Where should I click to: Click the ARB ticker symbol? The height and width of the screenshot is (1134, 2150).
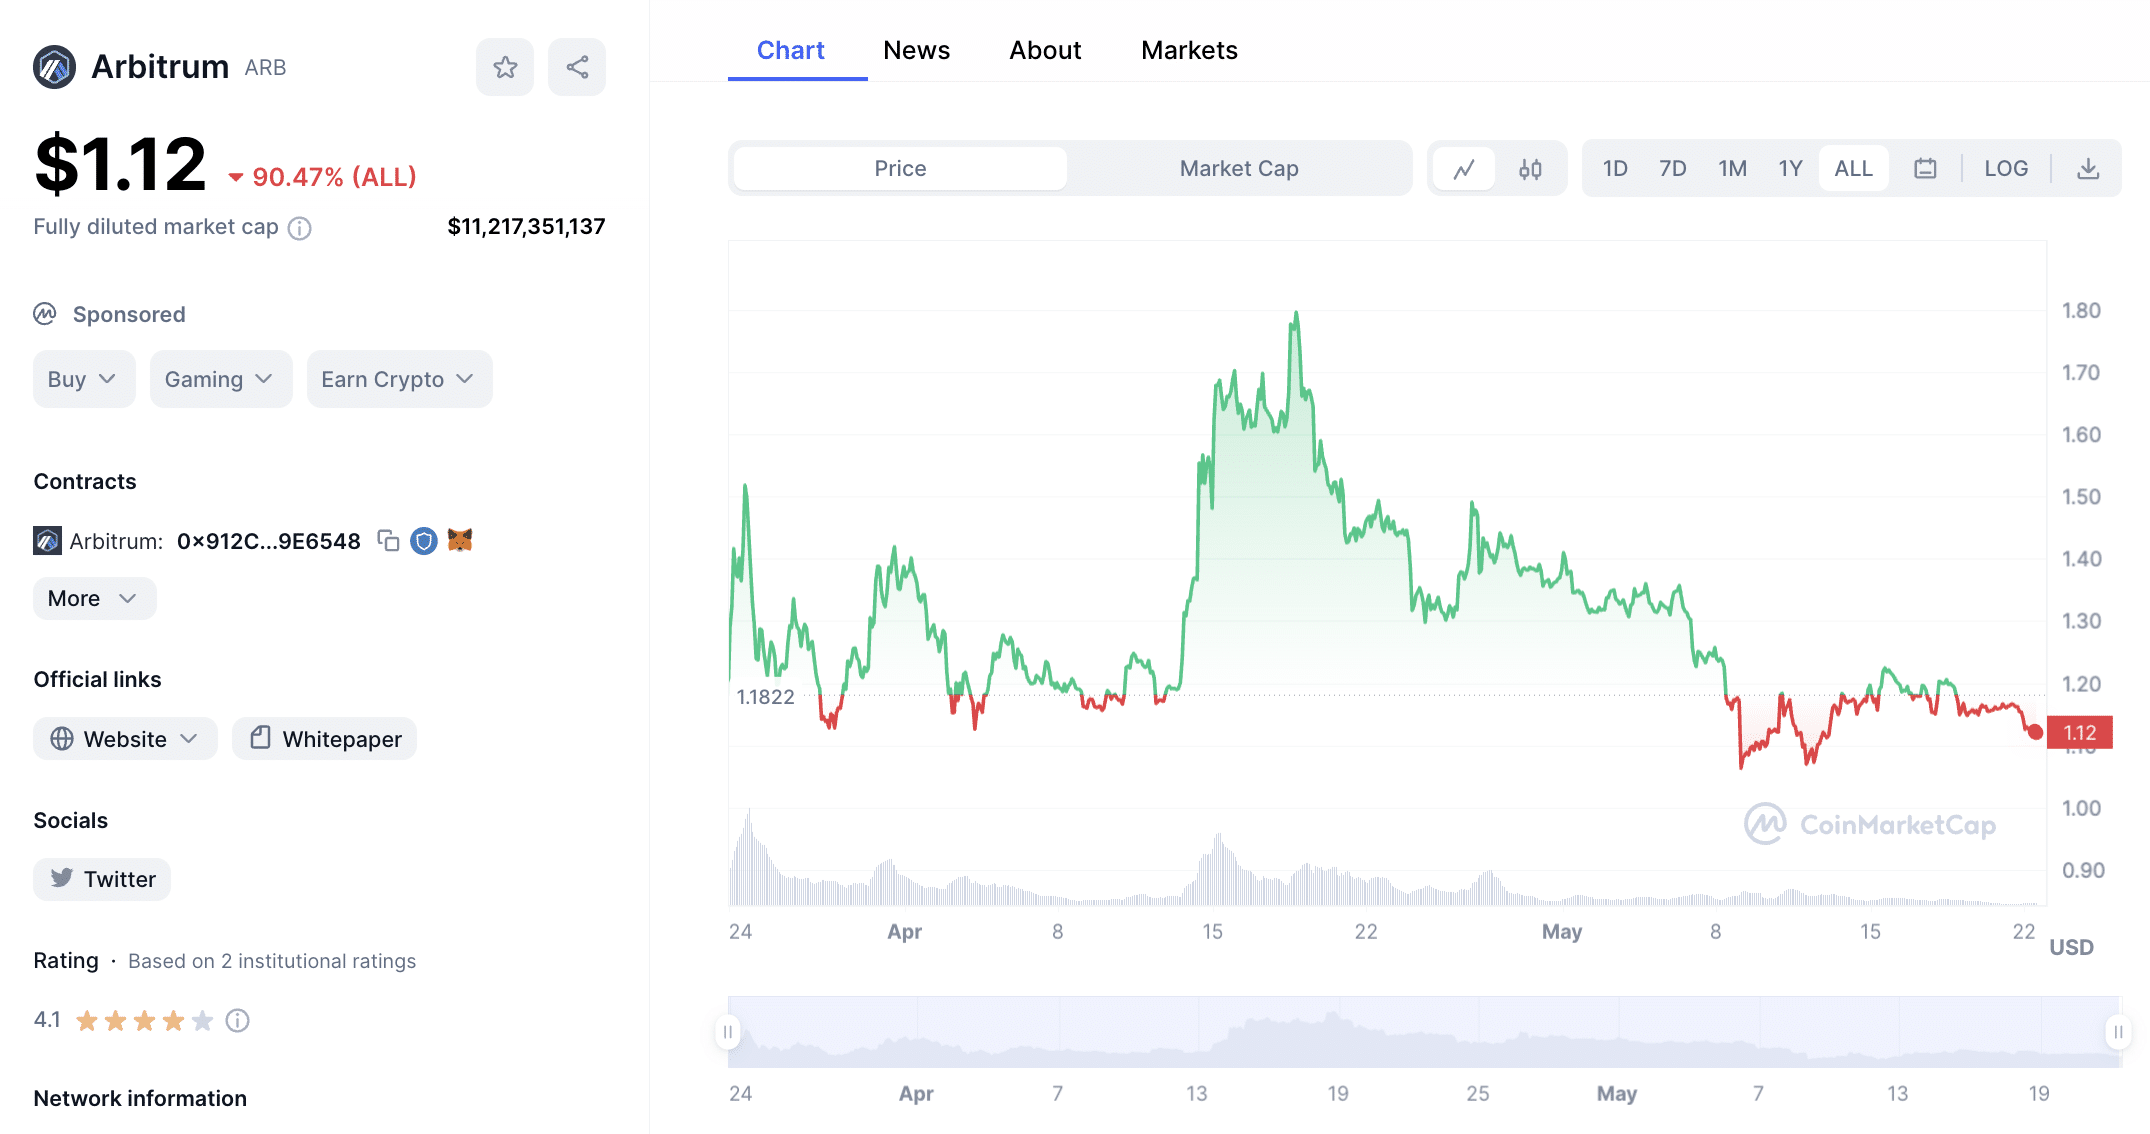tap(265, 67)
